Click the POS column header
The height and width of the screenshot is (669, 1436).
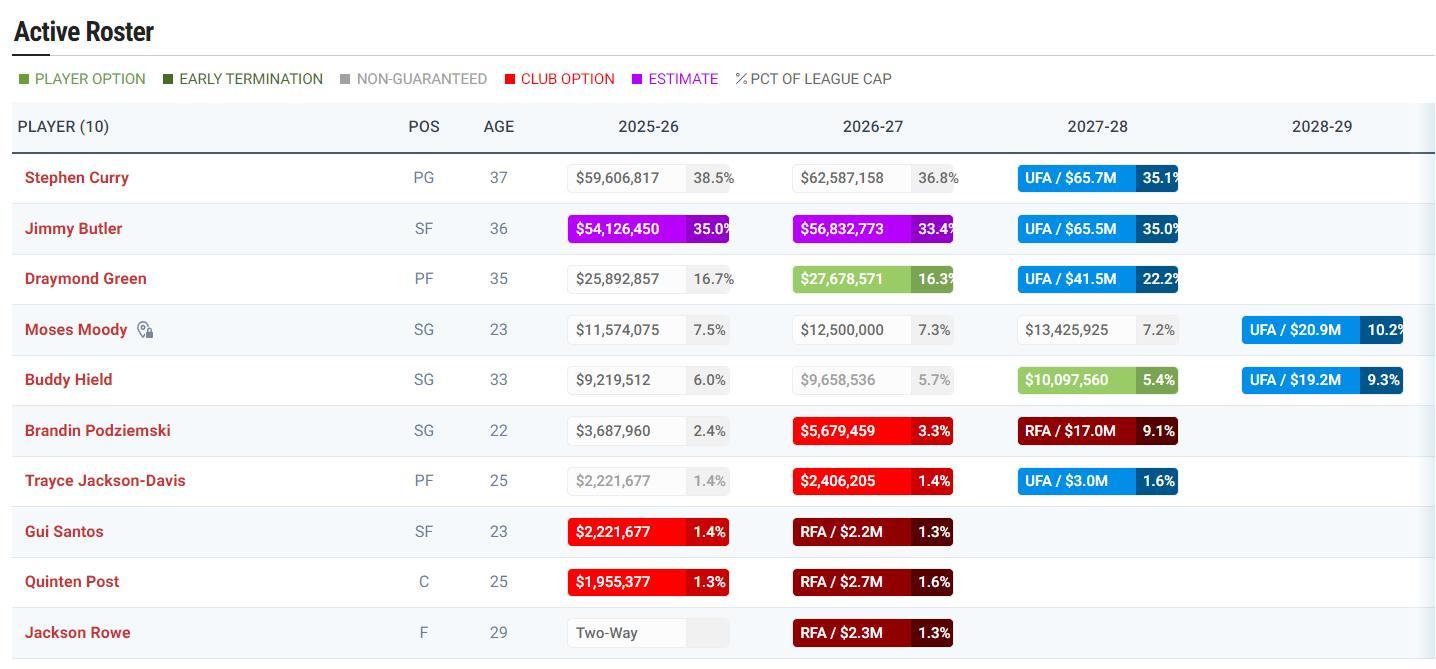point(424,127)
